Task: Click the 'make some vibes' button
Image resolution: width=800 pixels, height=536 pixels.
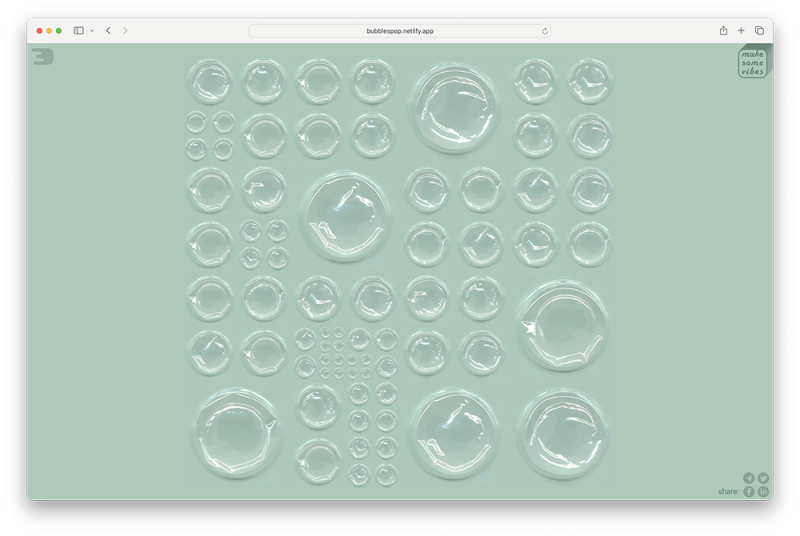Action: point(753,63)
